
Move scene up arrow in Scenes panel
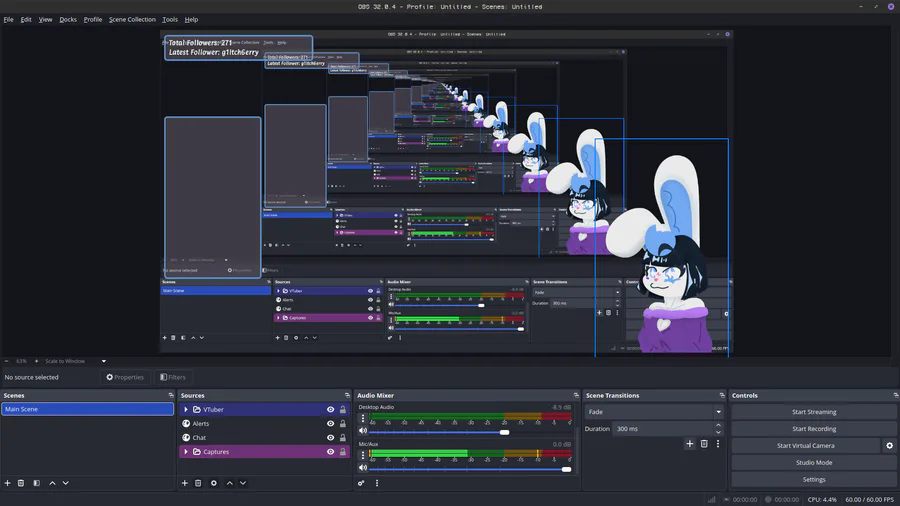pos(52,483)
